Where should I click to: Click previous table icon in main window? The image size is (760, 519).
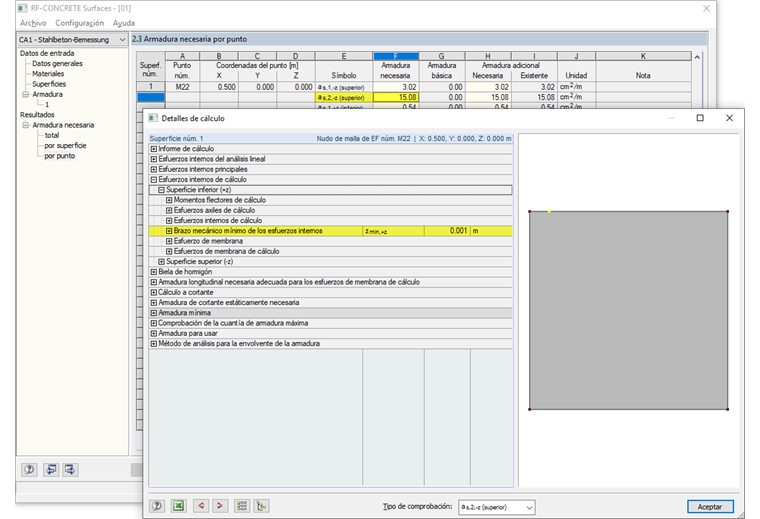click(x=51, y=470)
